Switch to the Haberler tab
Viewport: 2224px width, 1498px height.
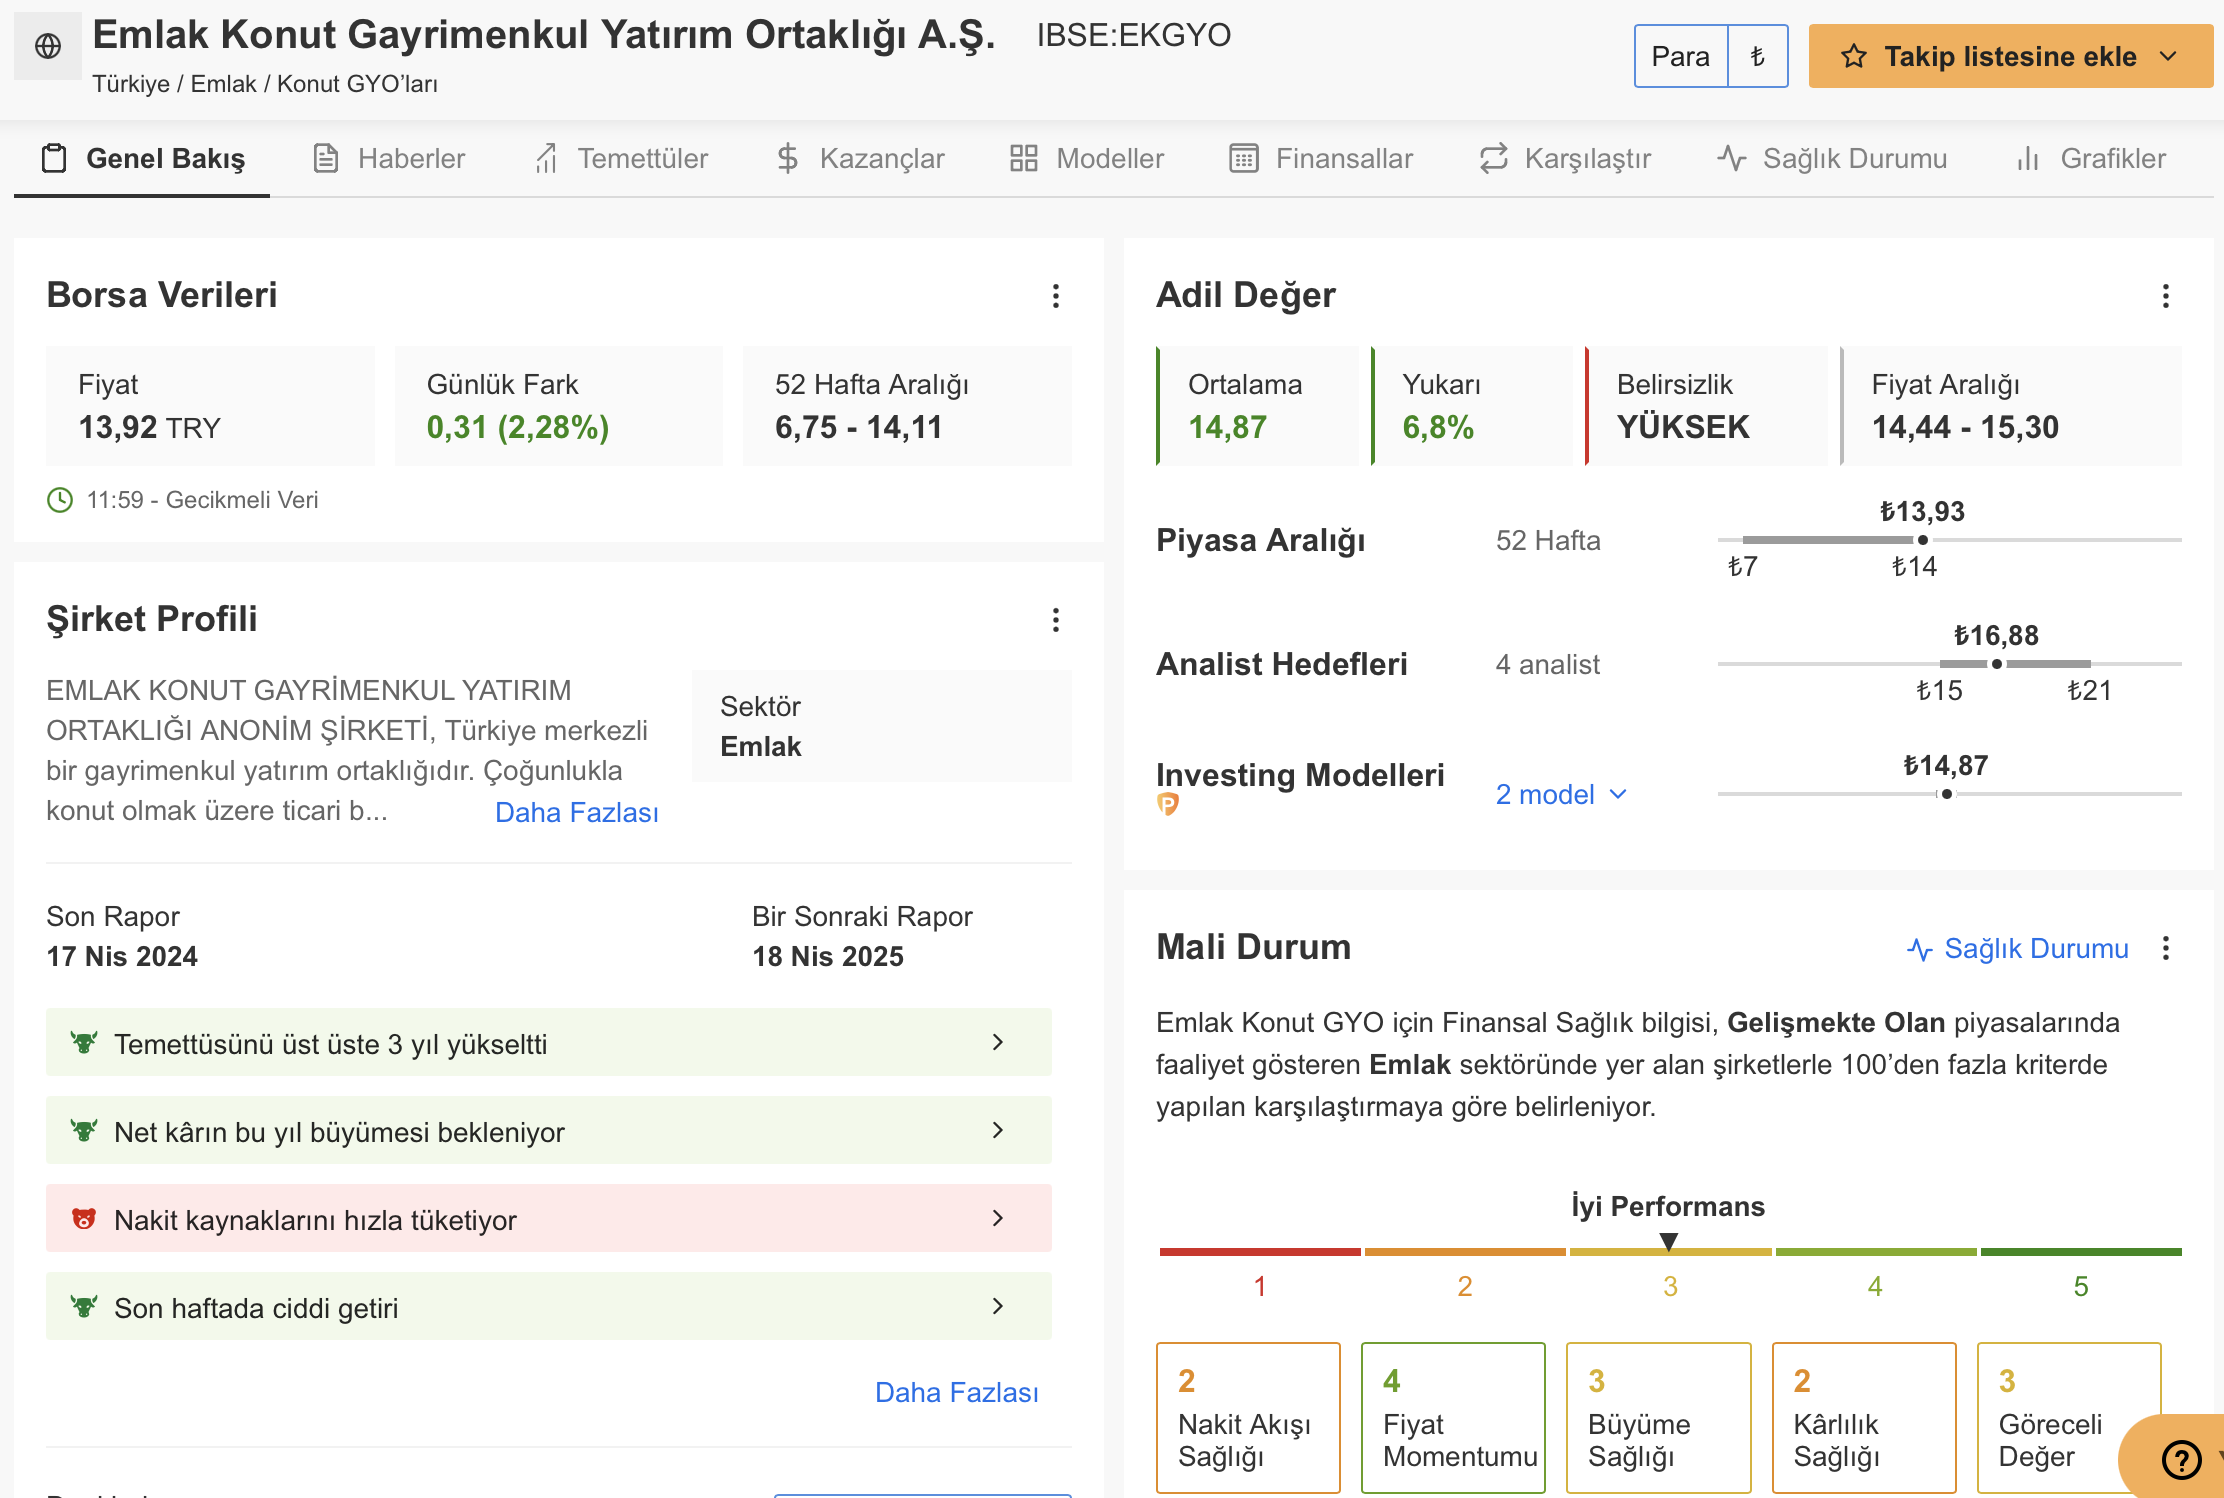388,159
